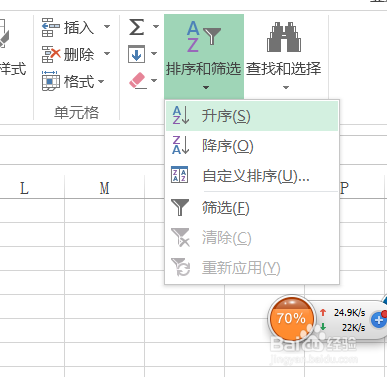
Task: Select column P header
Action: coord(344,188)
